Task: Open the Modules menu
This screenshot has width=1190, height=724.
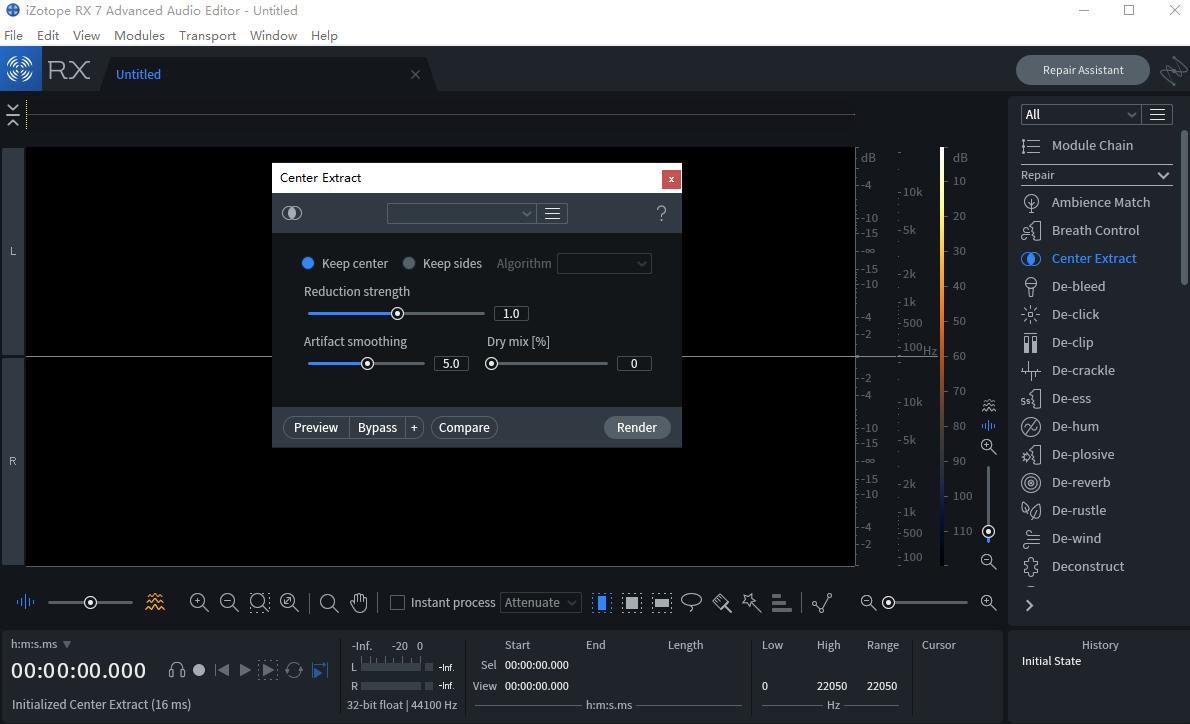Action: point(140,36)
